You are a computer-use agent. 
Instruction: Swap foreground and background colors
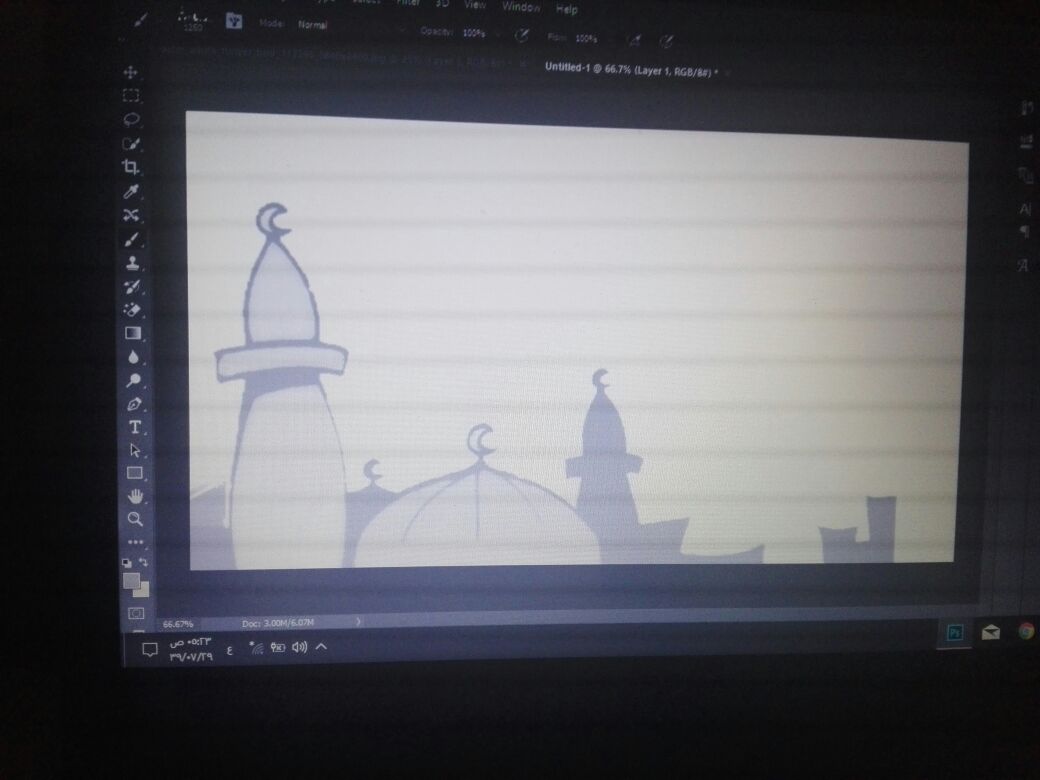144,563
